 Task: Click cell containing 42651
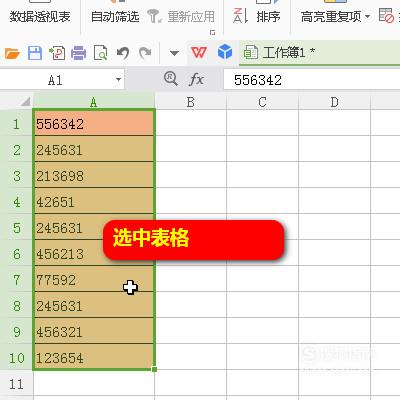94,202
